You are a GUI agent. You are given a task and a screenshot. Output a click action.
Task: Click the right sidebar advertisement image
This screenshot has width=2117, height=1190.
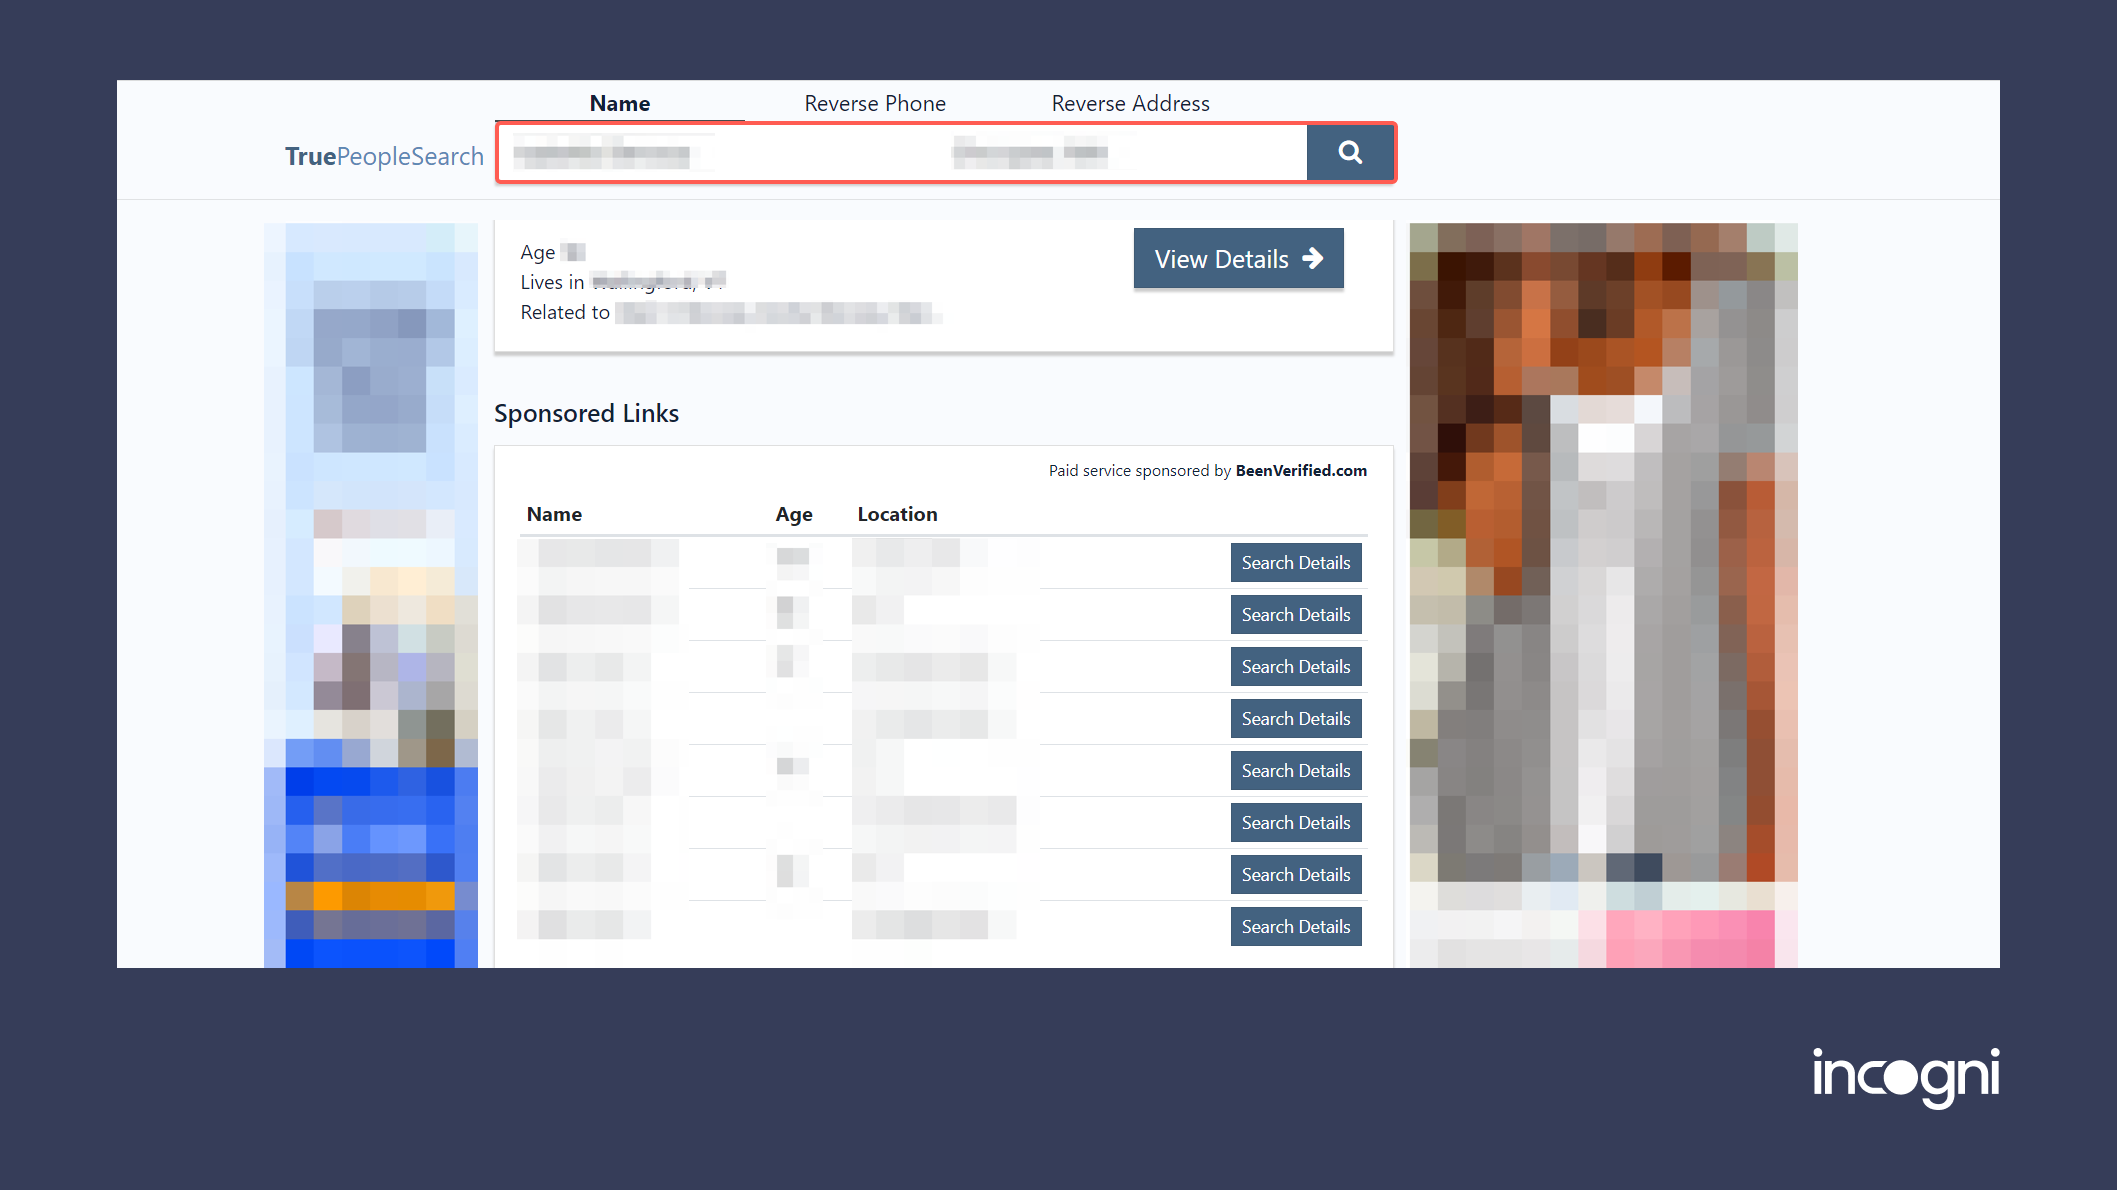point(1603,595)
